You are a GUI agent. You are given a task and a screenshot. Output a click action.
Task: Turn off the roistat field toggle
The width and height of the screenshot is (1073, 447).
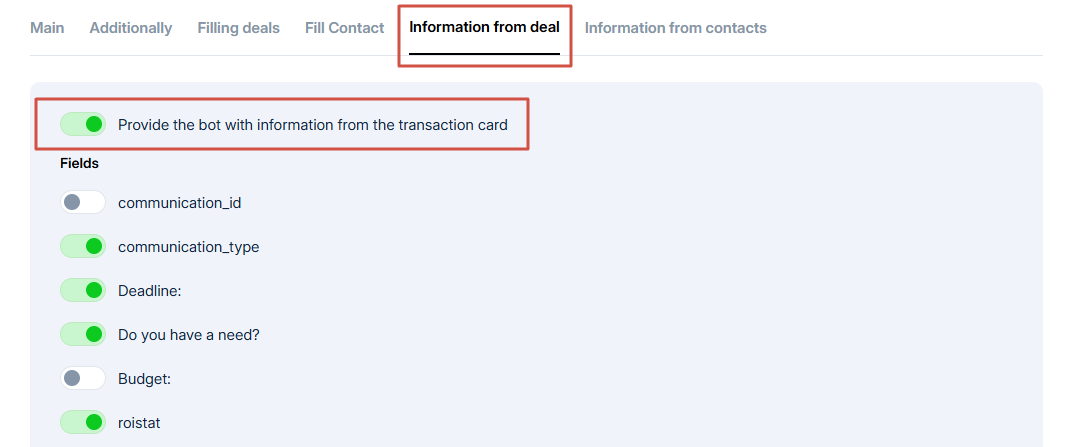point(83,422)
